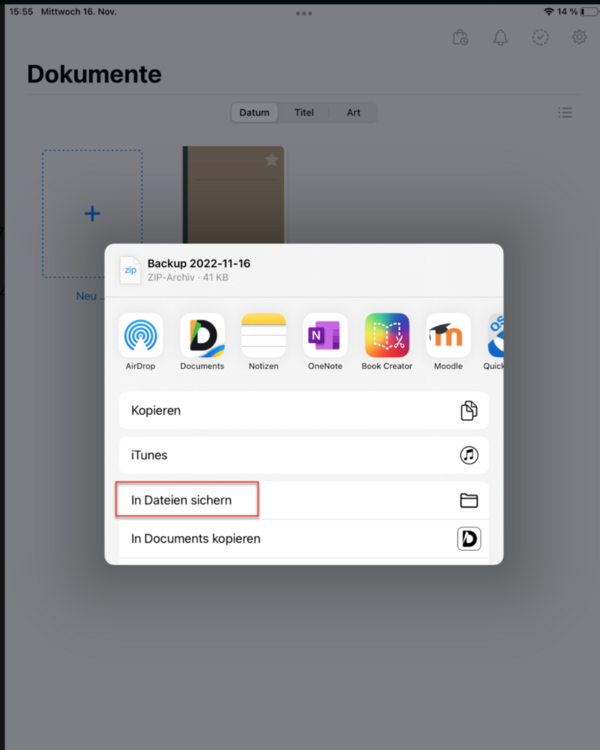Open the brown notebook thumbnail
600x750 pixels.
click(233, 195)
